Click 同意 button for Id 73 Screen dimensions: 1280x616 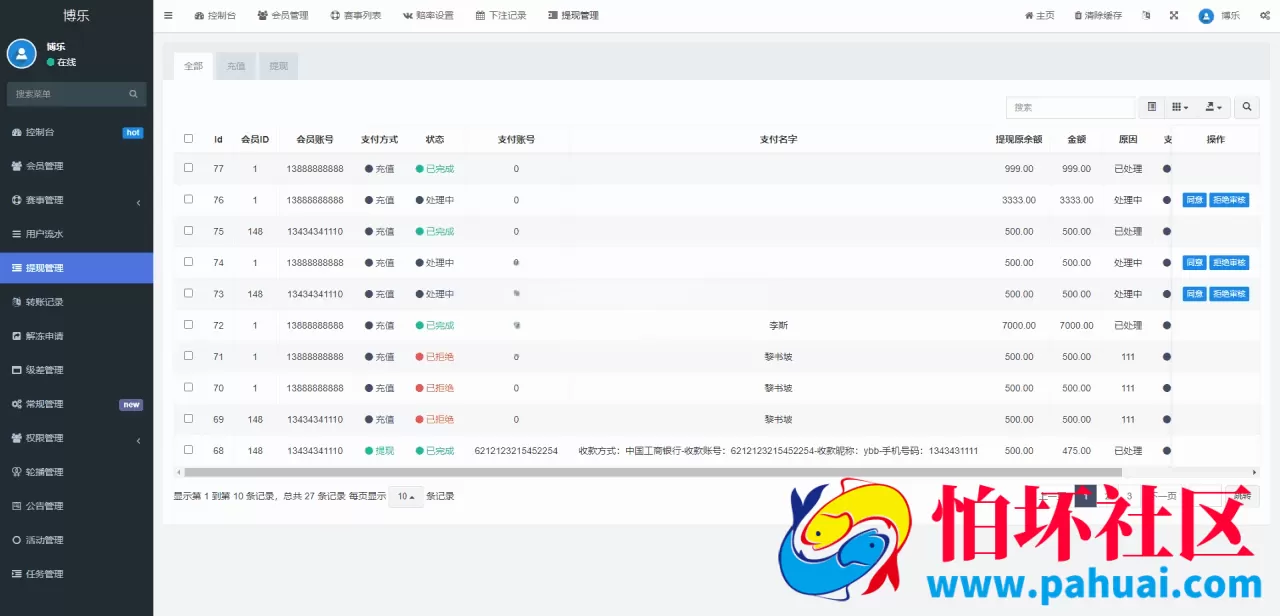pyautogui.click(x=1195, y=294)
